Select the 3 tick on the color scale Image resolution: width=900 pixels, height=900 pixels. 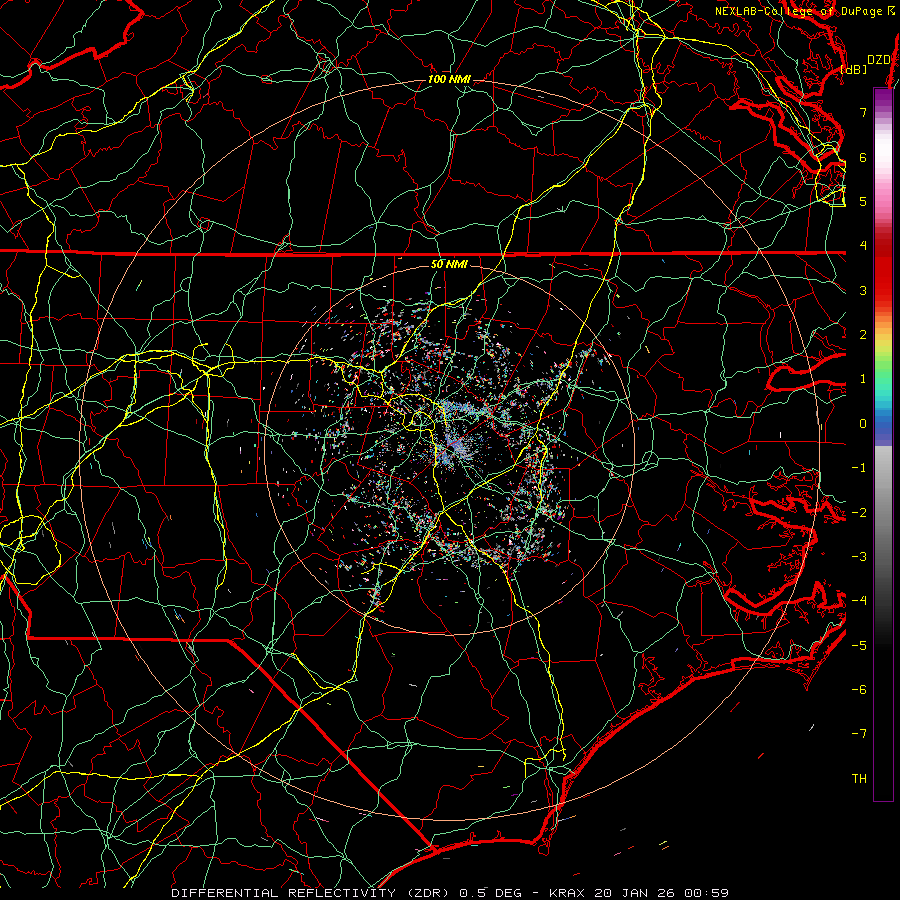(863, 290)
